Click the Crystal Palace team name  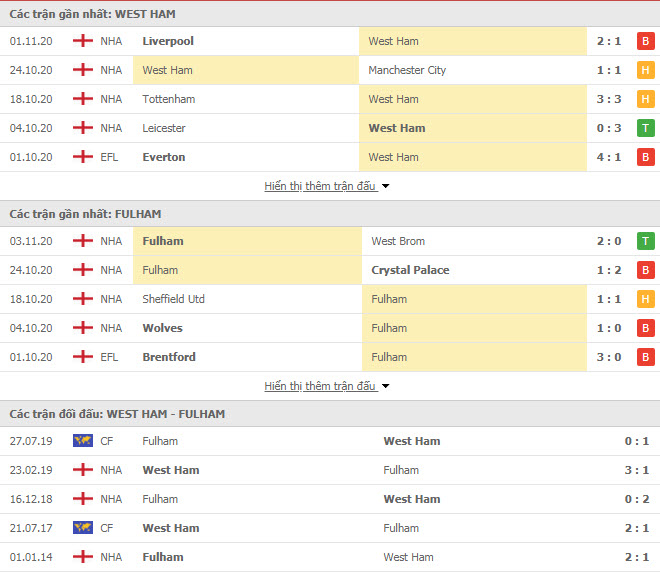(410, 270)
